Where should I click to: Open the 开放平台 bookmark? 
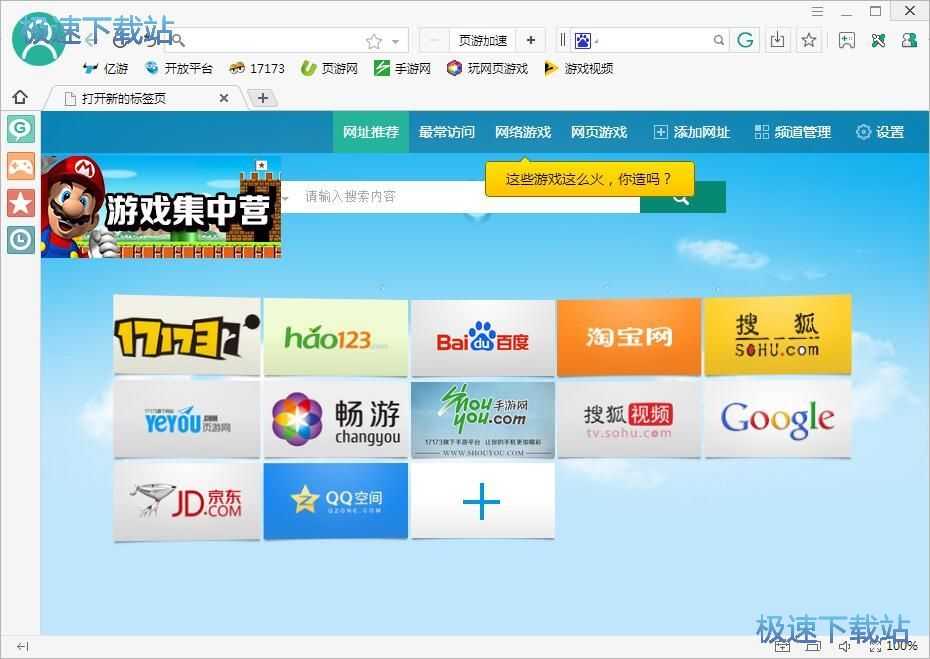coord(179,69)
